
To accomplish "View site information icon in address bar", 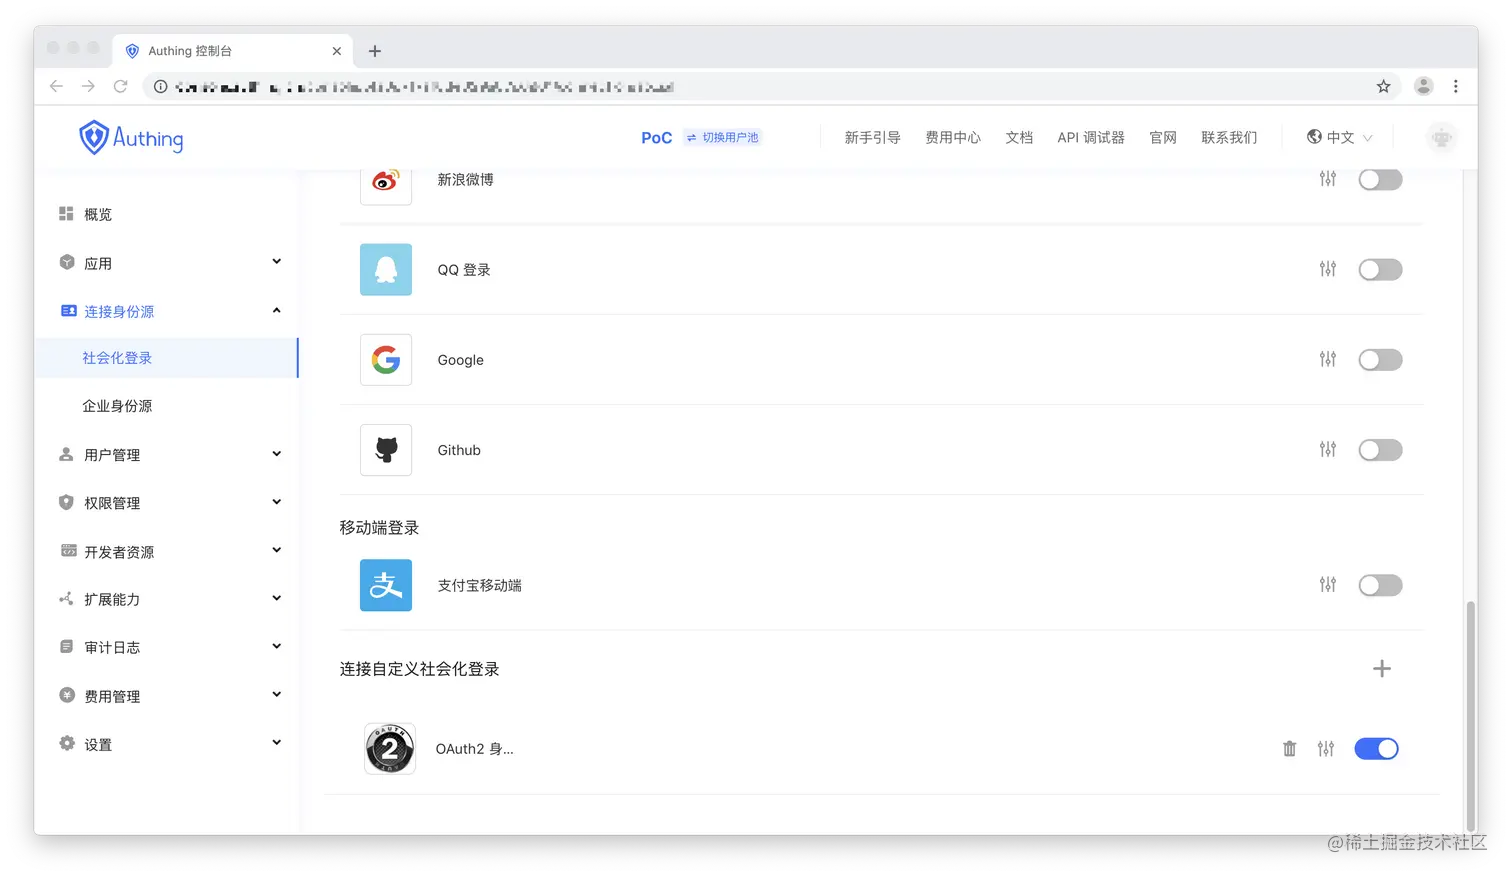I will [160, 86].
